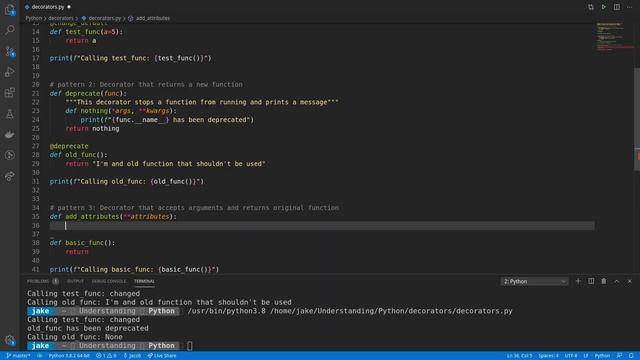Change the LF end of line sequence
640x360 pixels.
point(586,356)
